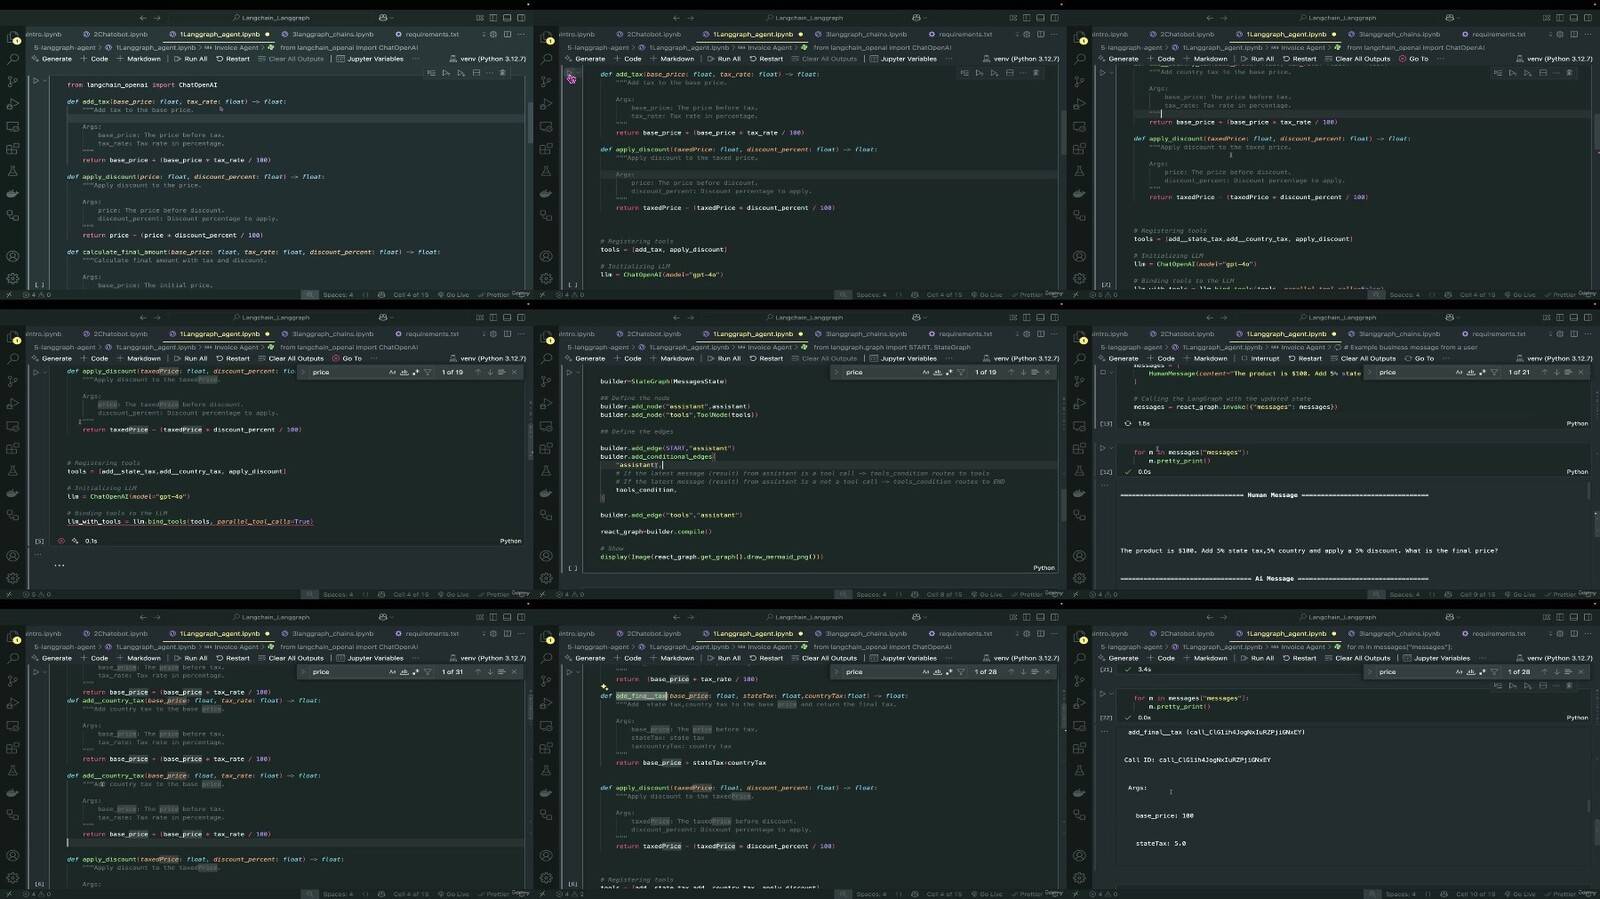Open 5-langgraph-agent breadcrumb in Cell 8 of 15 window
This screenshot has width=1600, height=899.
click(x=598, y=347)
